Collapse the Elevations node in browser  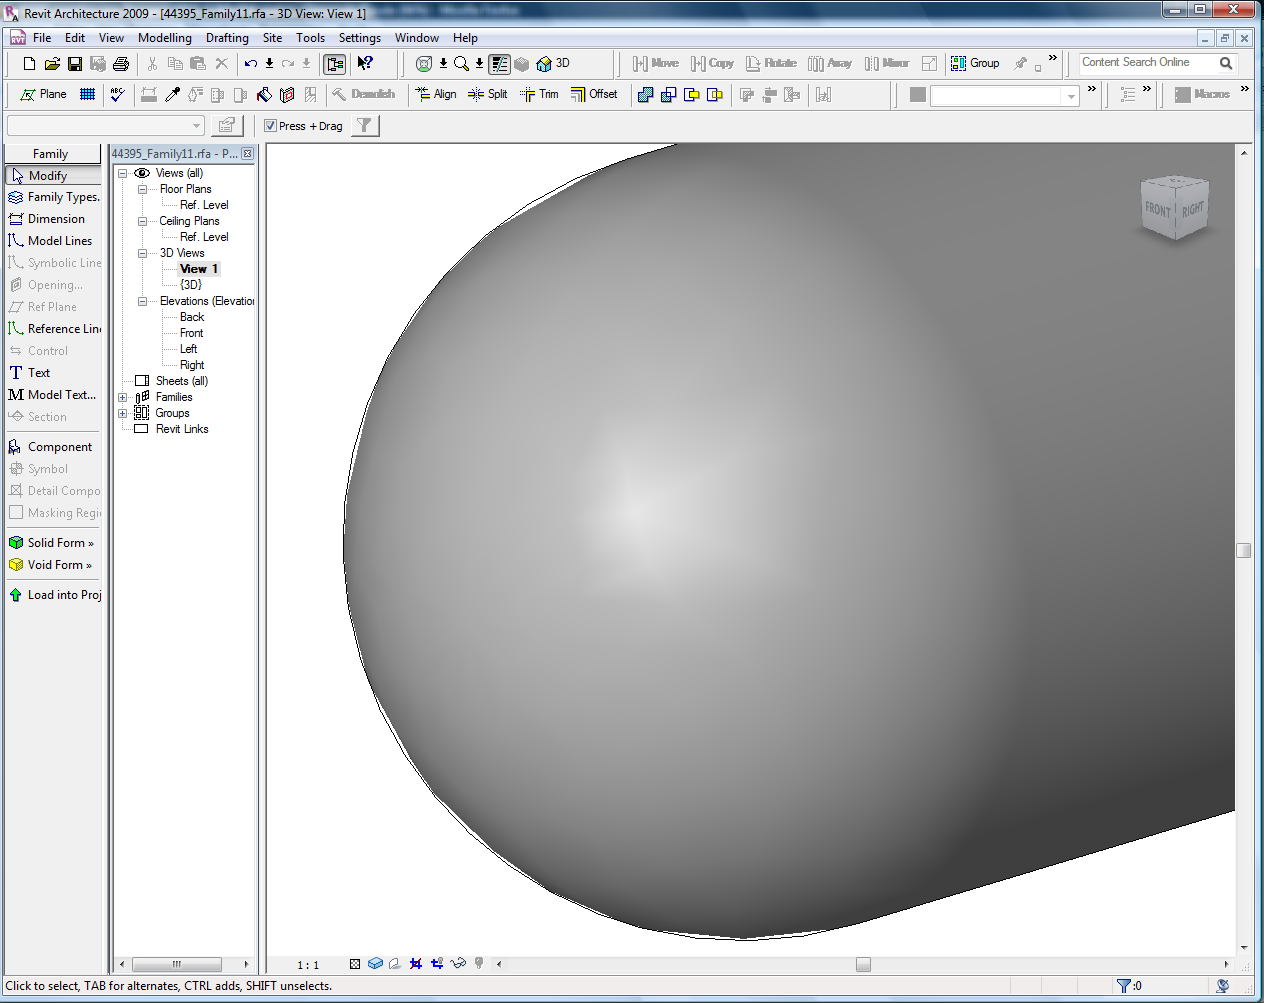click(x=142, y=301)
